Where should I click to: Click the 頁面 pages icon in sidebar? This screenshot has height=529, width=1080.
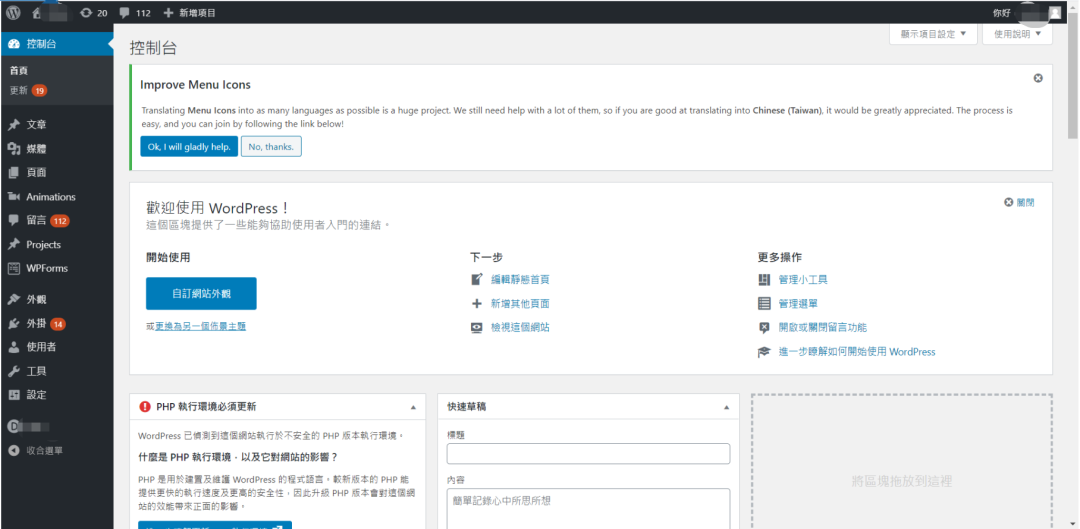pos(14,173)
